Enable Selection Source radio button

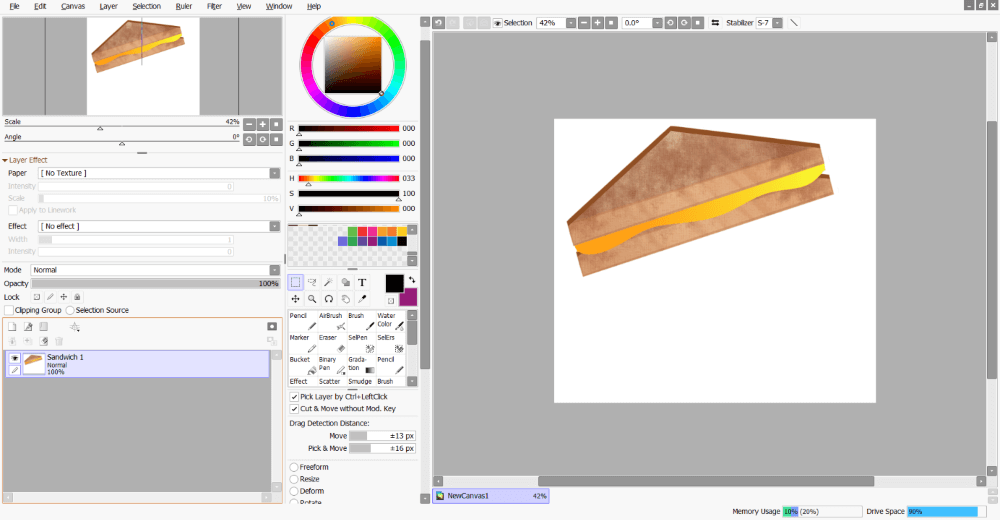pos(70,310)
